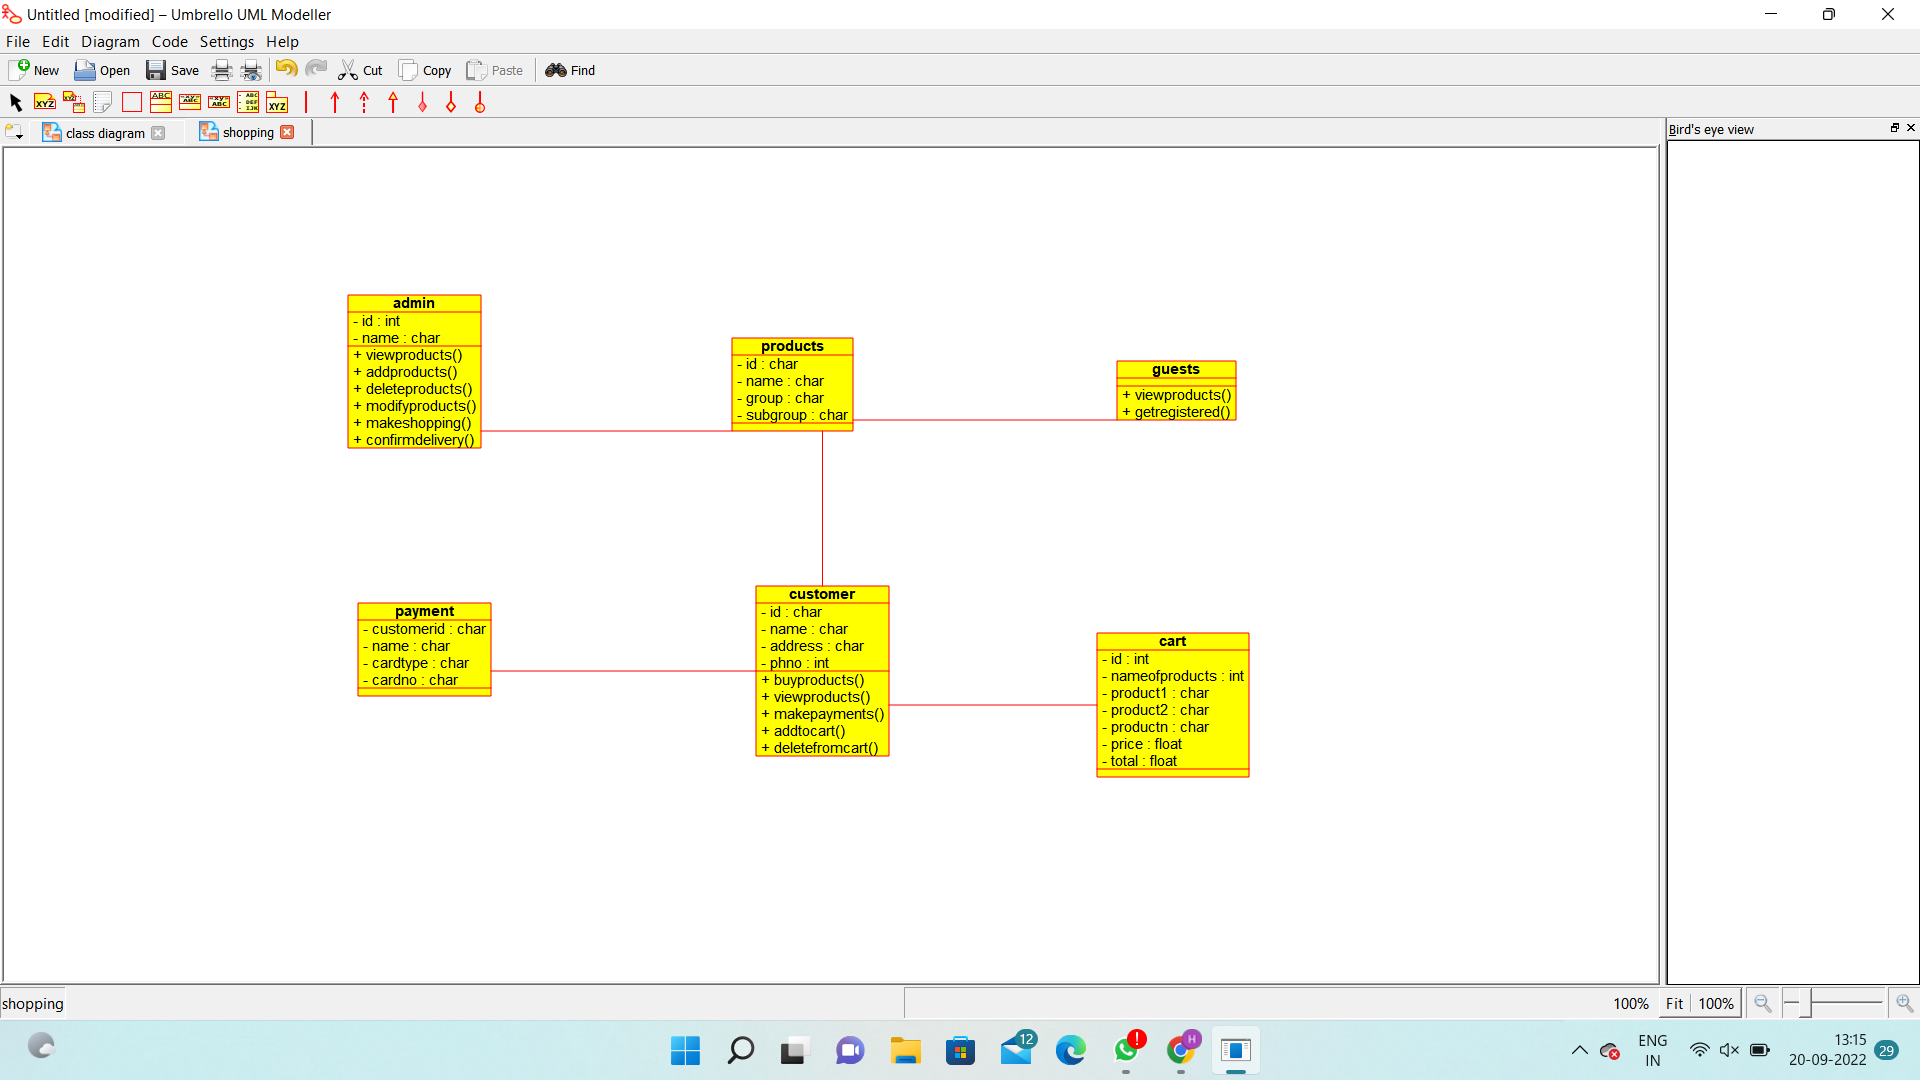
Task: Click the Undo icon
Action: (x=287, y=70)
